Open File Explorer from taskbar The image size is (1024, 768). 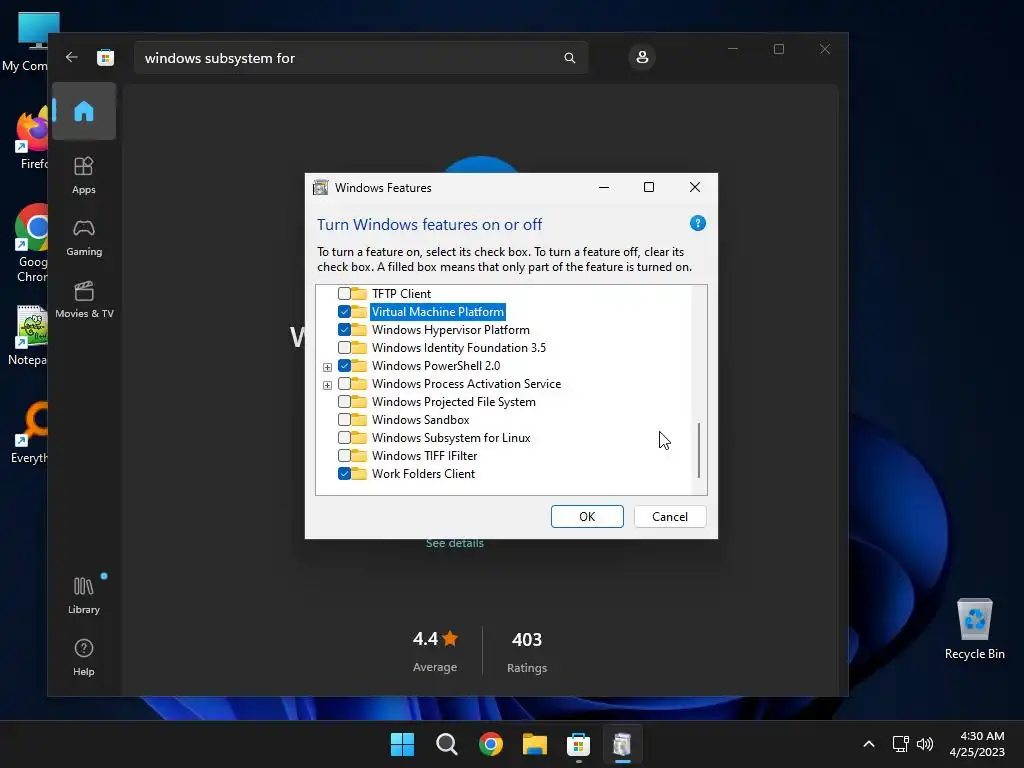click(534, 744)
